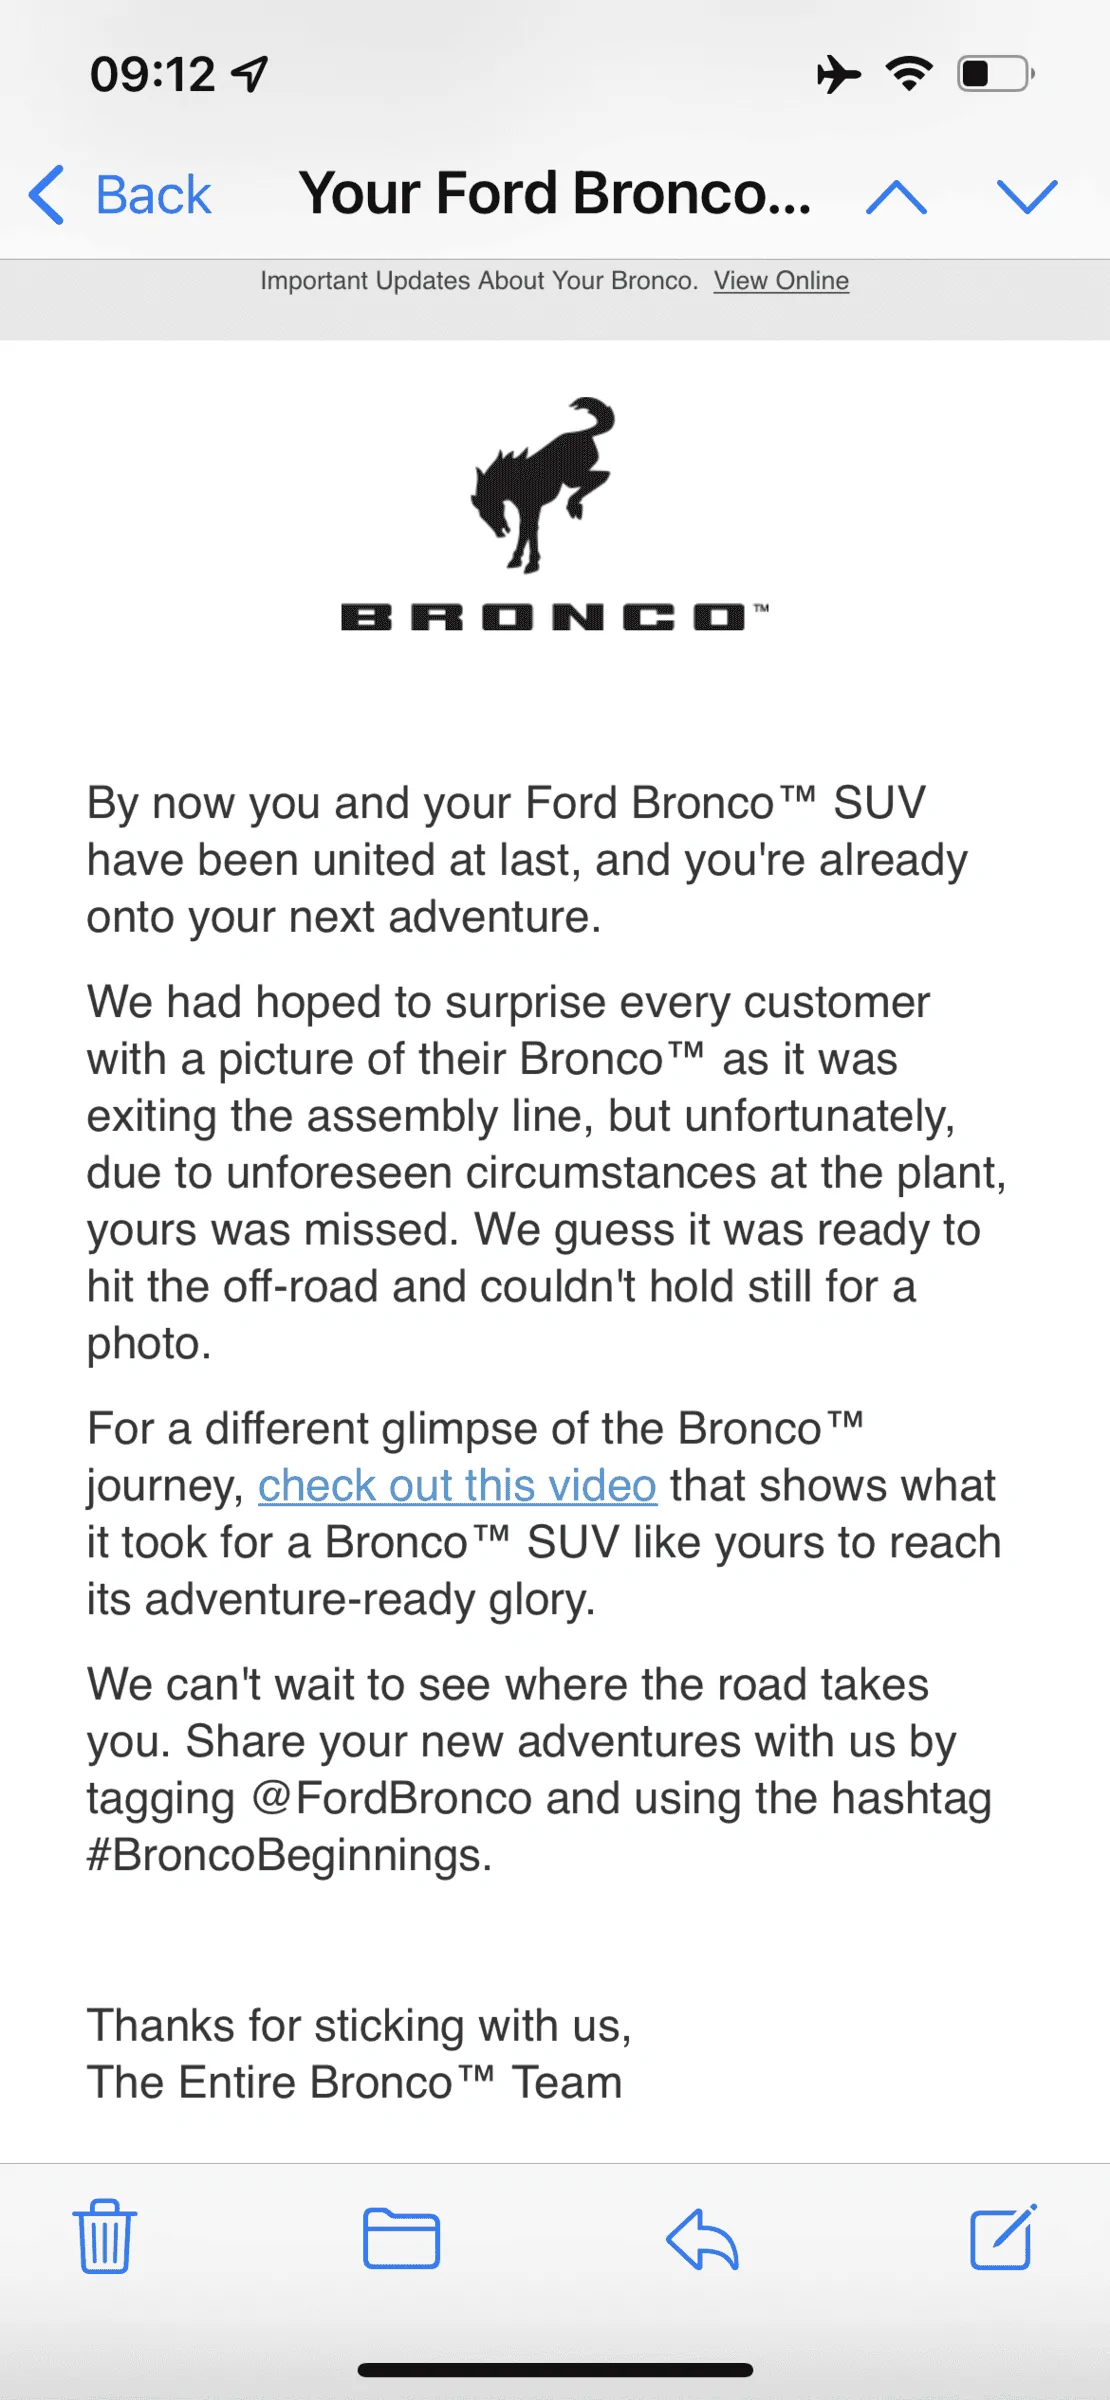Tap the 09:12 clock in status bar
1110x2400 pixels.
(x=152, y=74)
